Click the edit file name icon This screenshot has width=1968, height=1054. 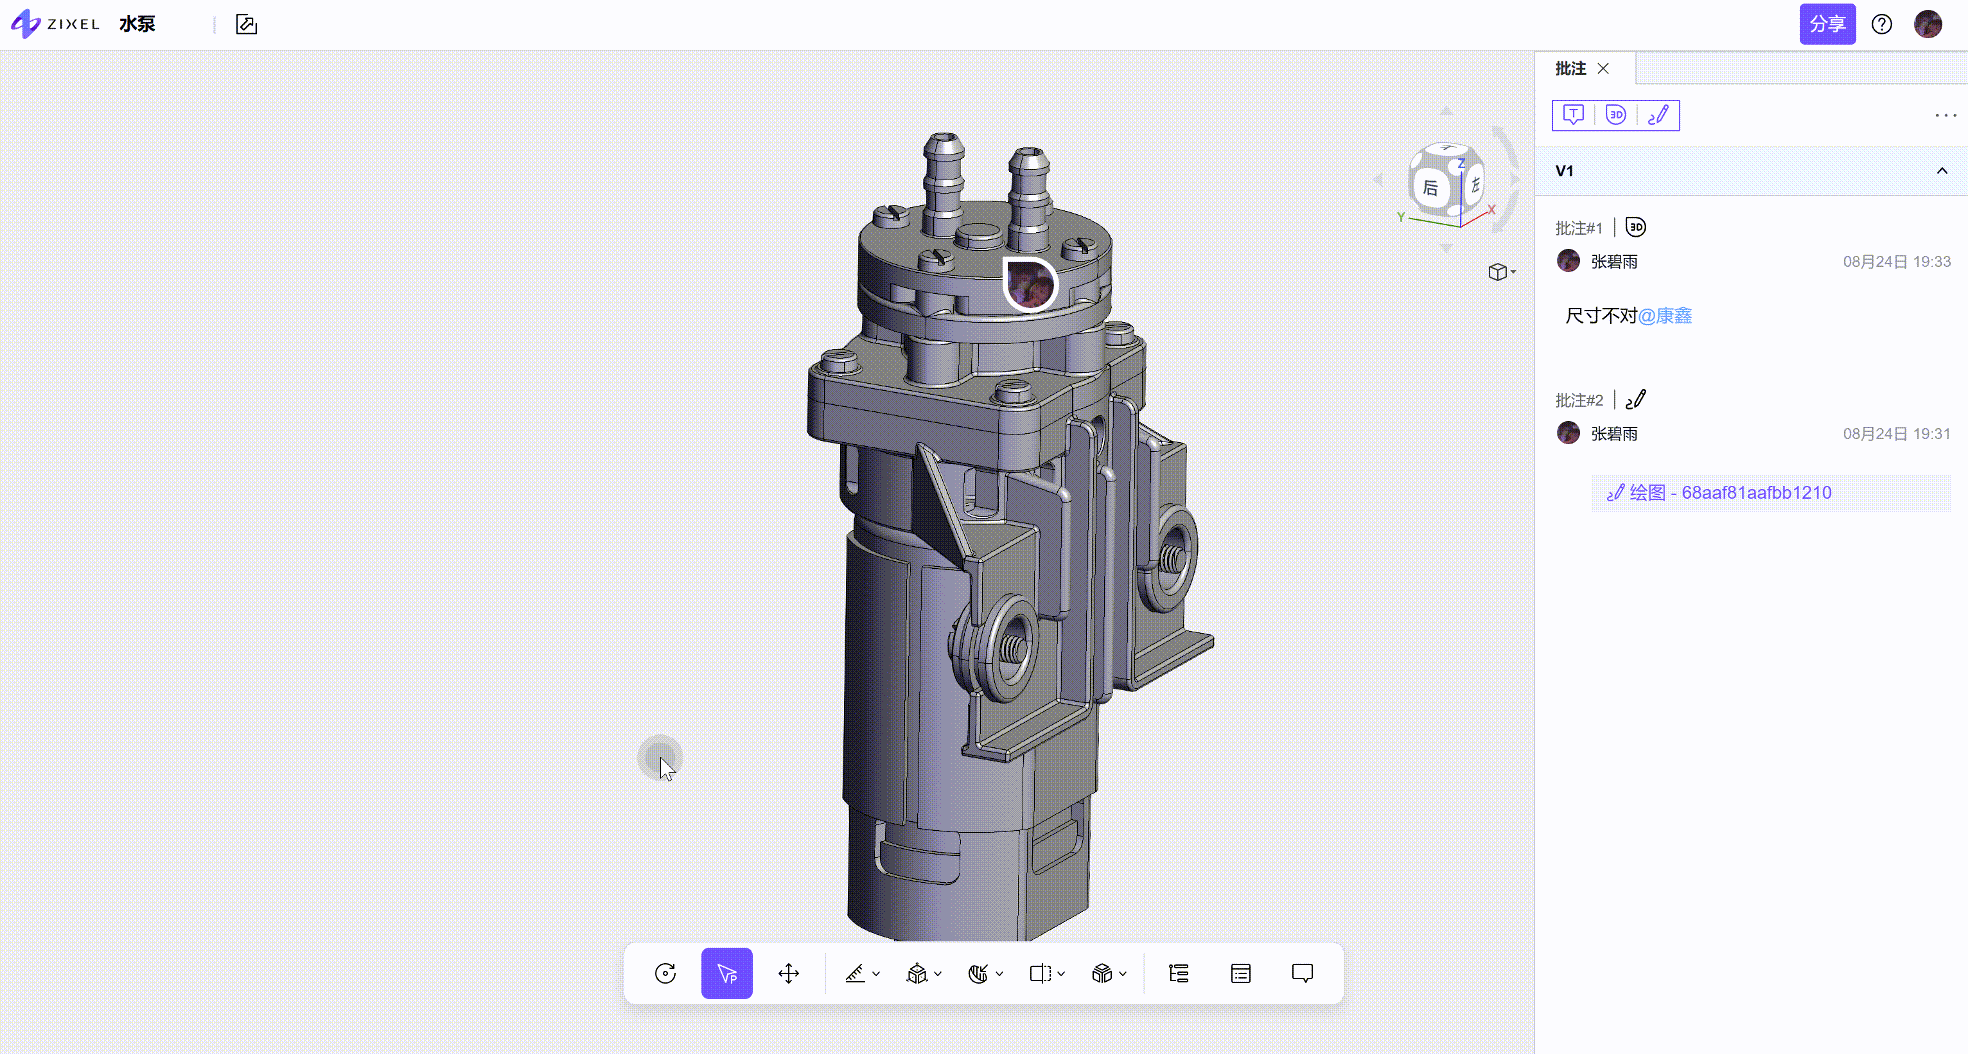coord(246,24)
